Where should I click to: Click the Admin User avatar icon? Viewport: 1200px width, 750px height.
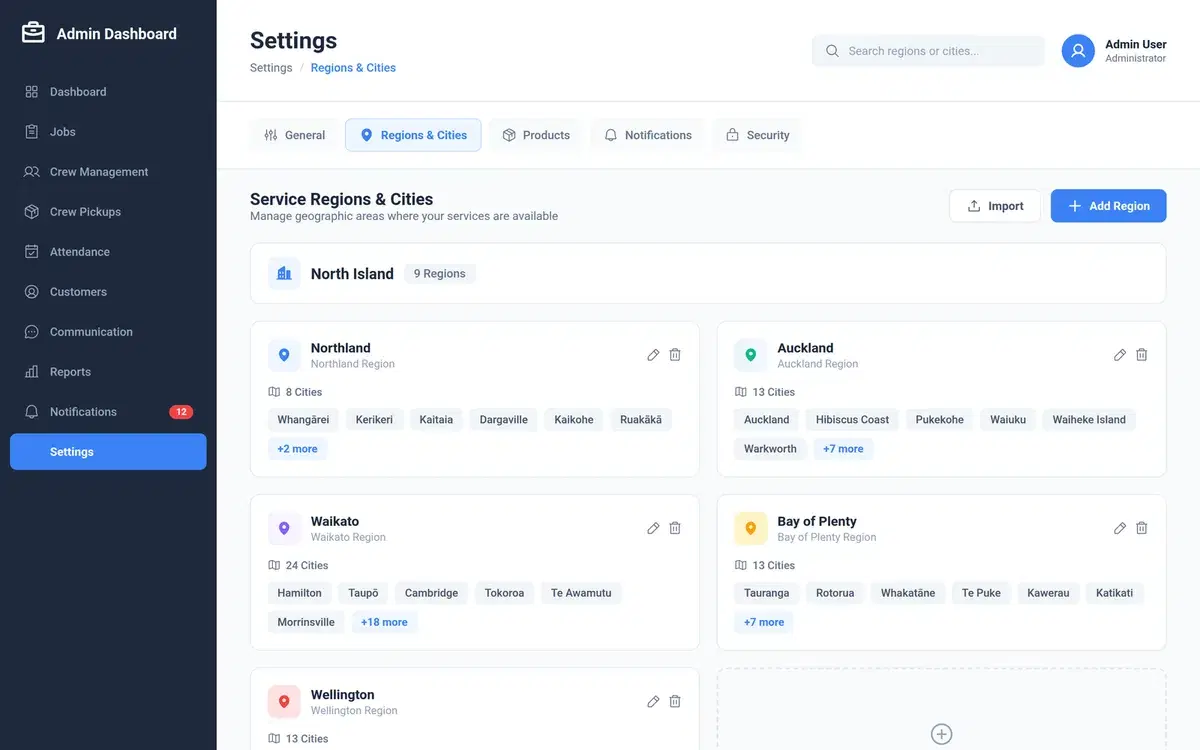tap(1078, 51)
